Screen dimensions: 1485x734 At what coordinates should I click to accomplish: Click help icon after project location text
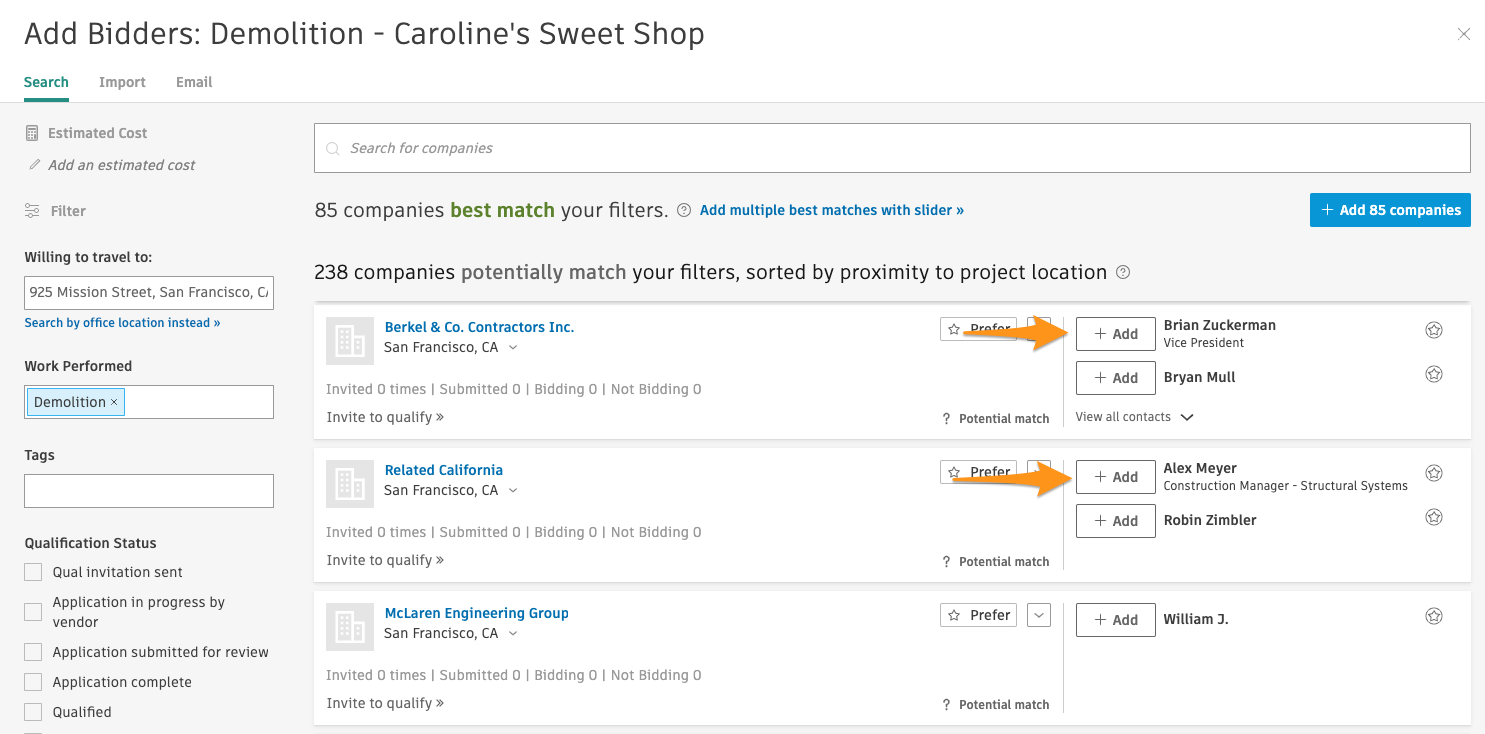1123,272
